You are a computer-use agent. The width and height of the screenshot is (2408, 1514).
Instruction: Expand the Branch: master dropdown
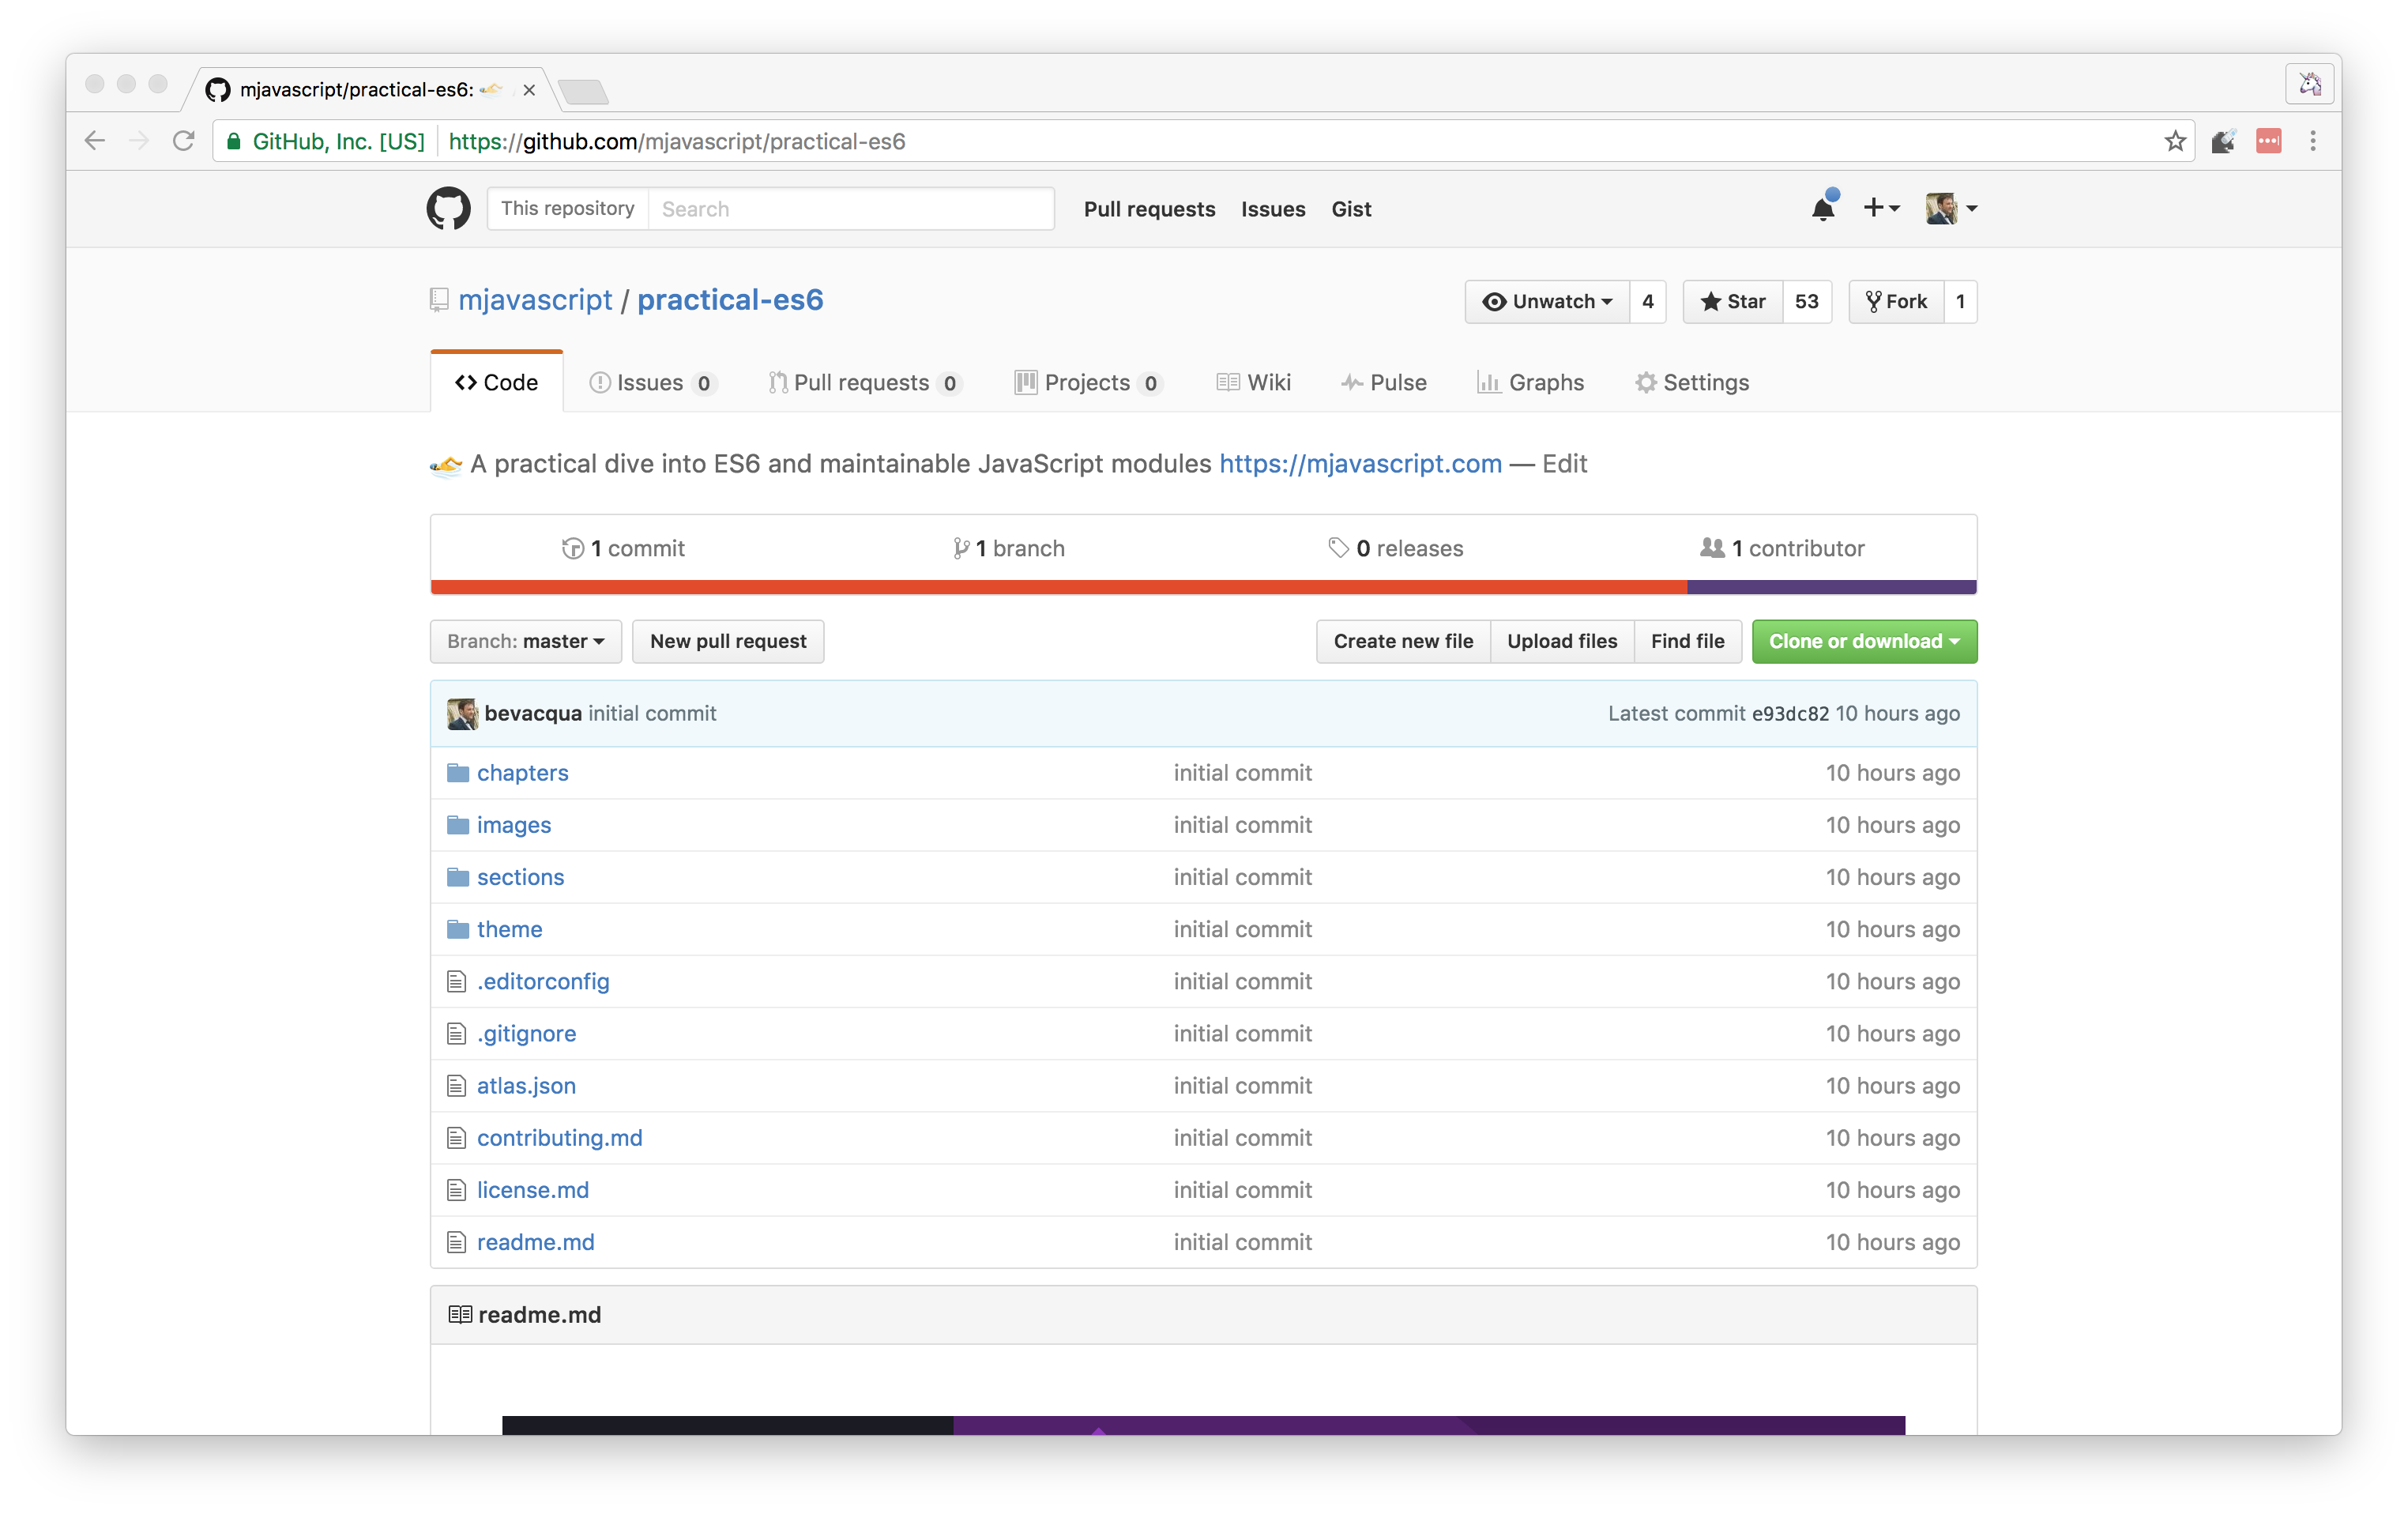coord(526,642)
